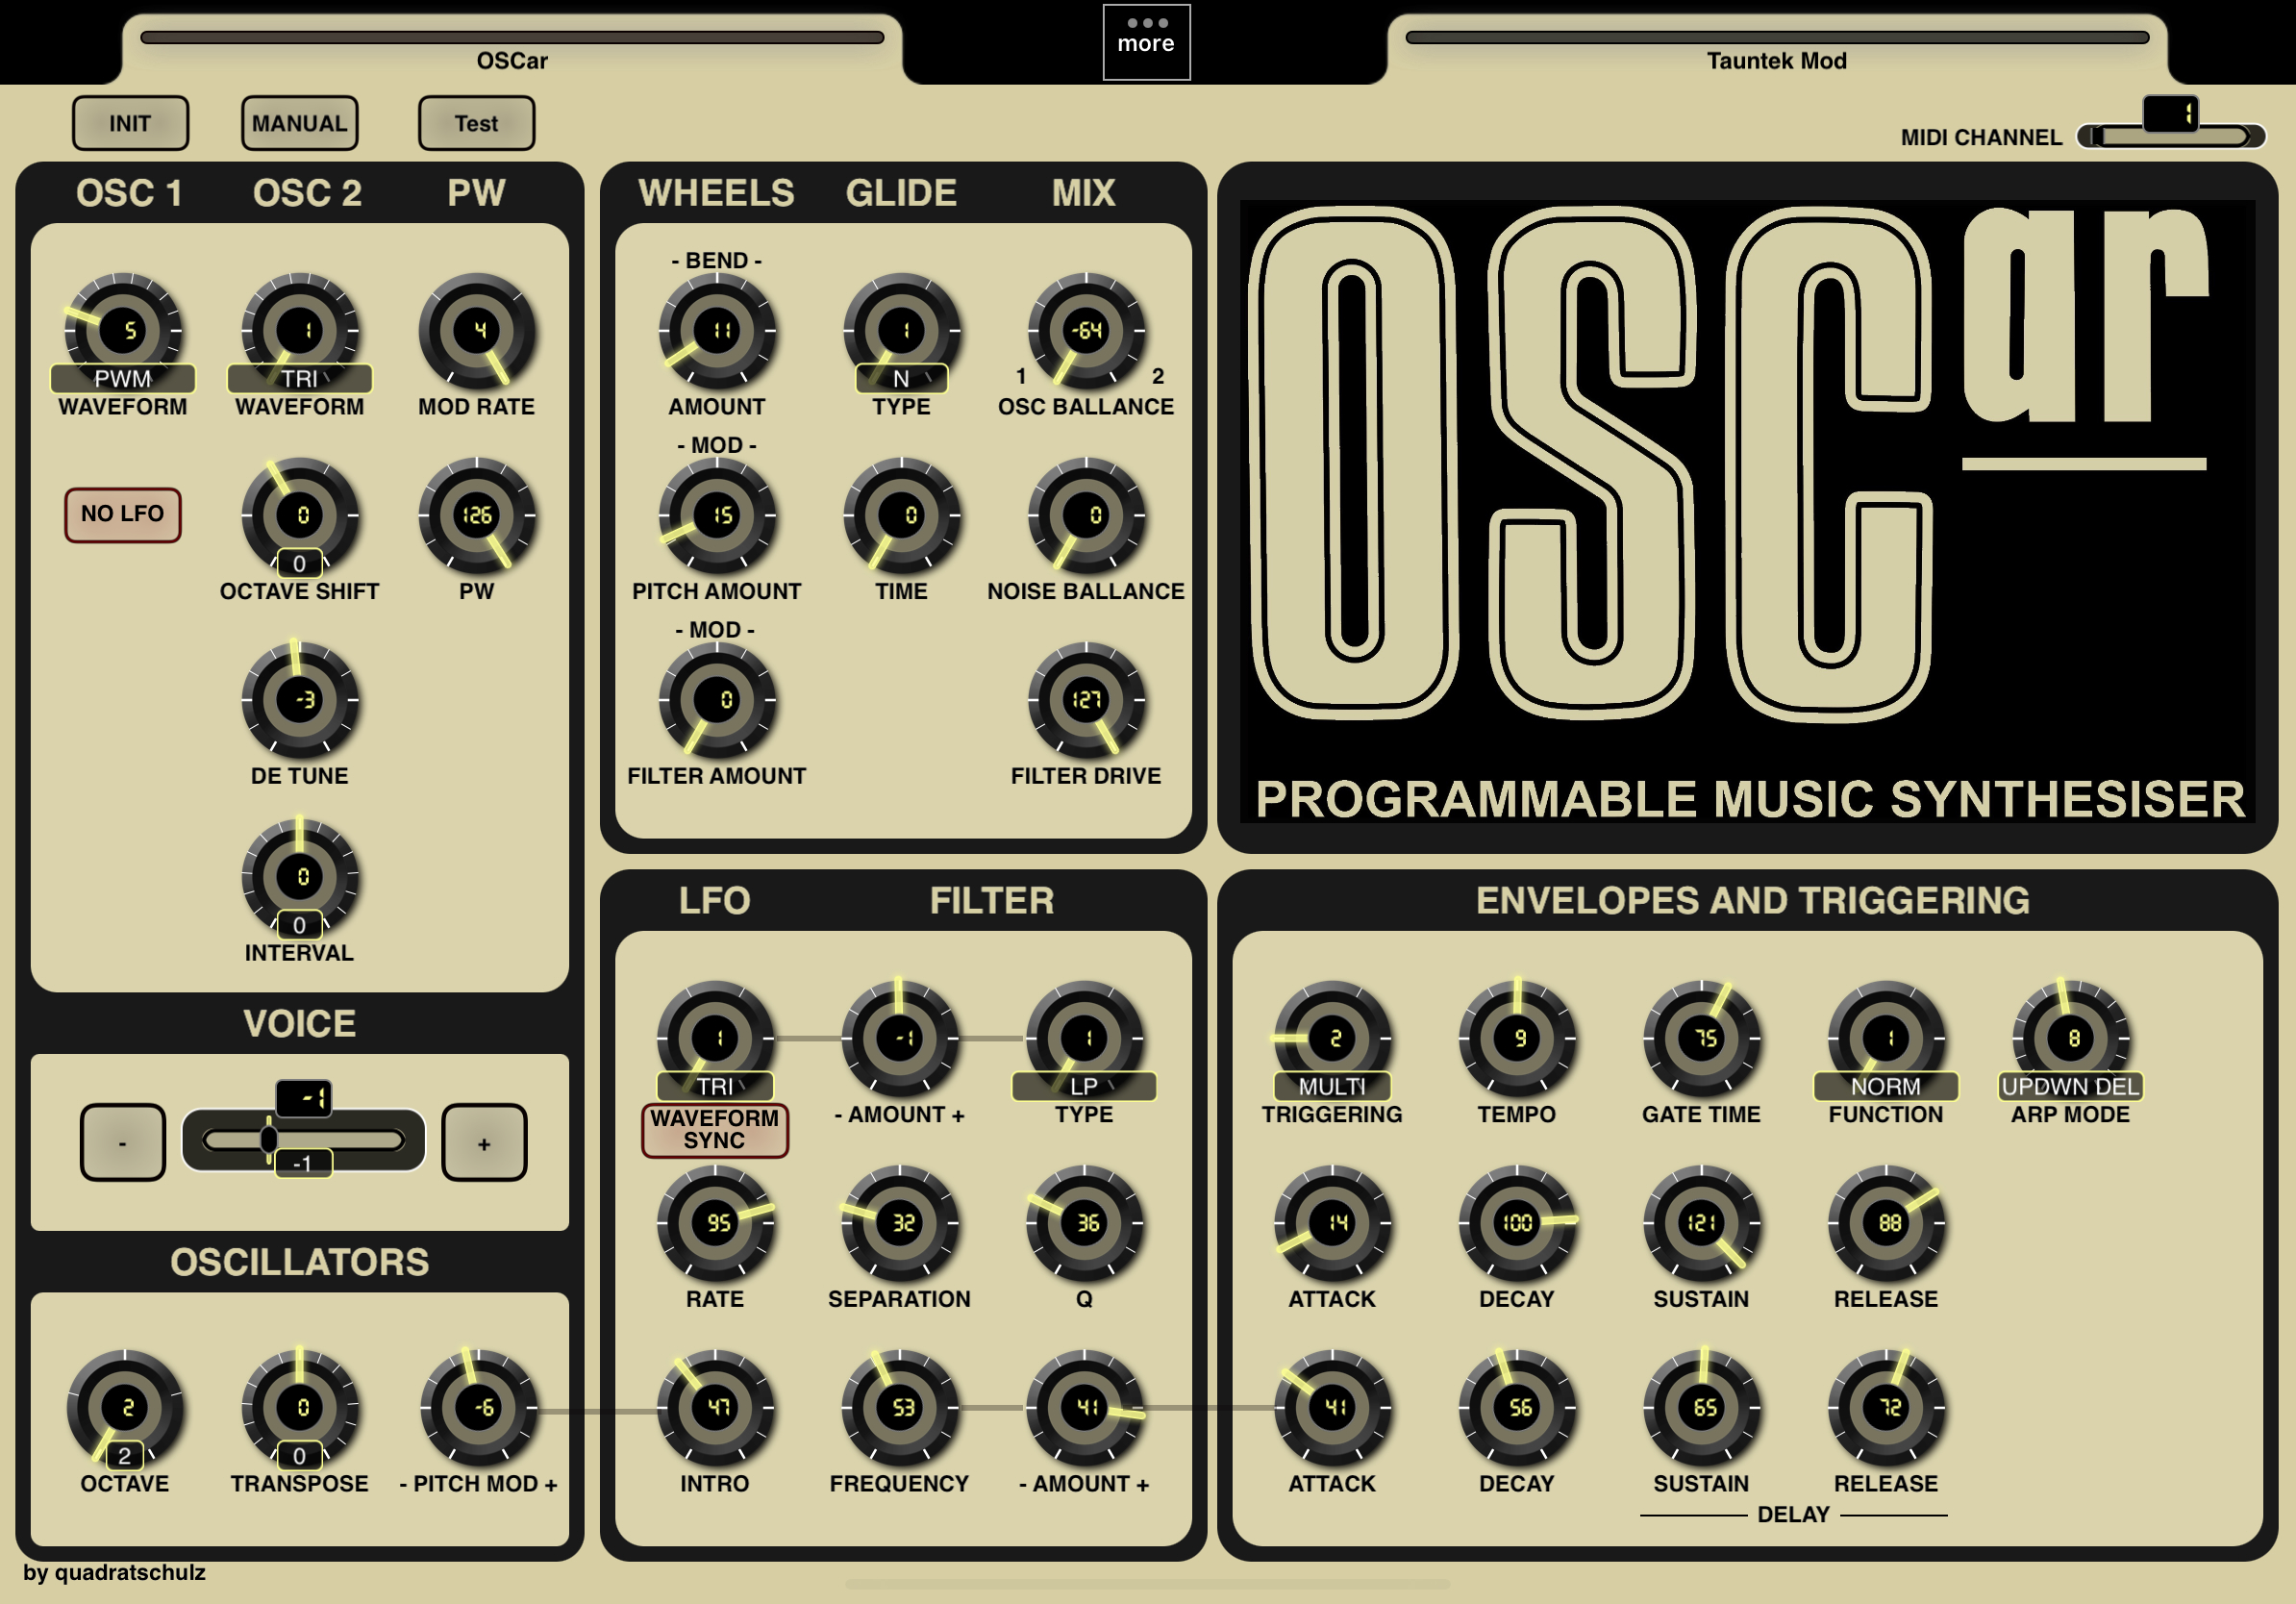Toggle the NO LFO button

click(x=123, y=514)
